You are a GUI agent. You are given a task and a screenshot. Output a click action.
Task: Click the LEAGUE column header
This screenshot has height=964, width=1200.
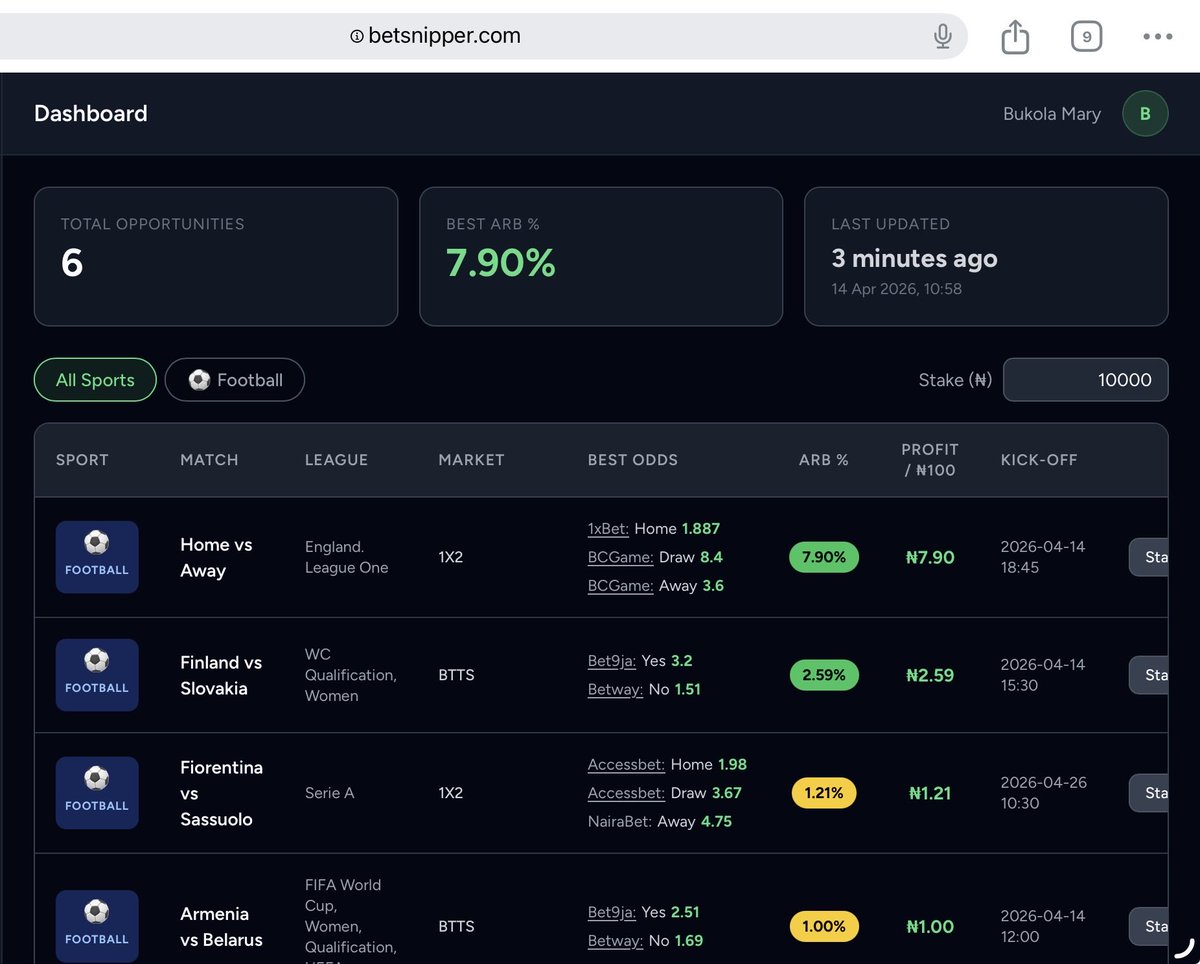(x=336, y=460)
